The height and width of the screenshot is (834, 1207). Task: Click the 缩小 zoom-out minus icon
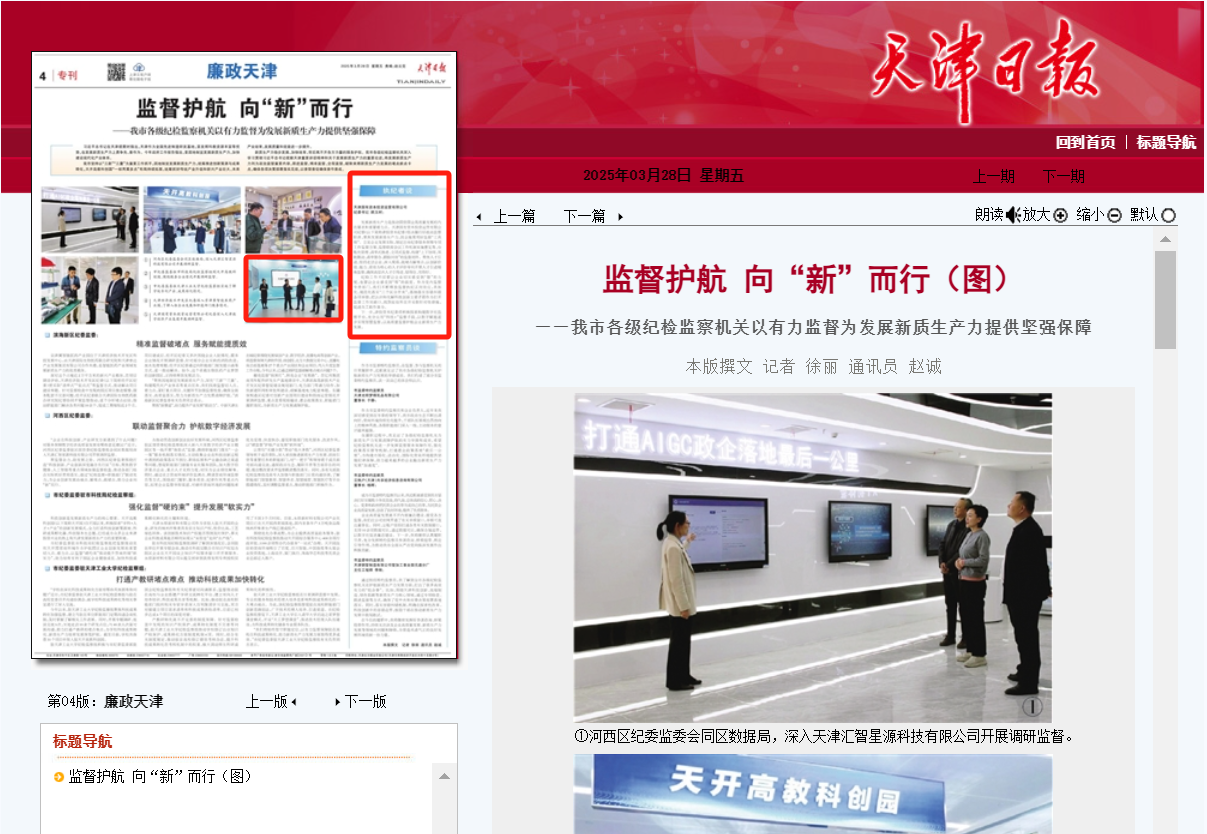1114,215
